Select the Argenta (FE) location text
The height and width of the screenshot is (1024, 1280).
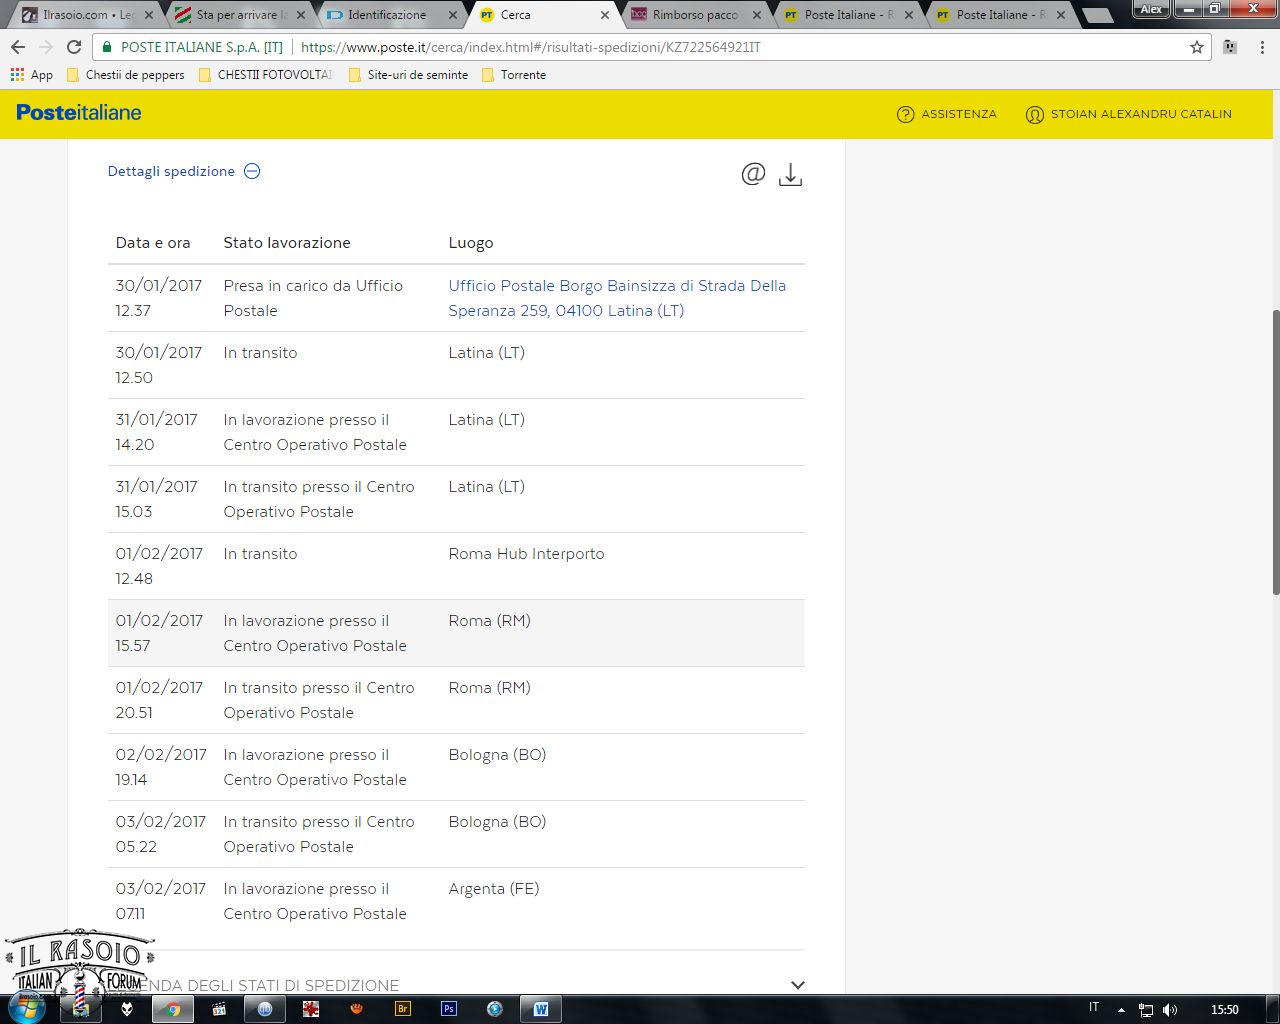[494, 889]
